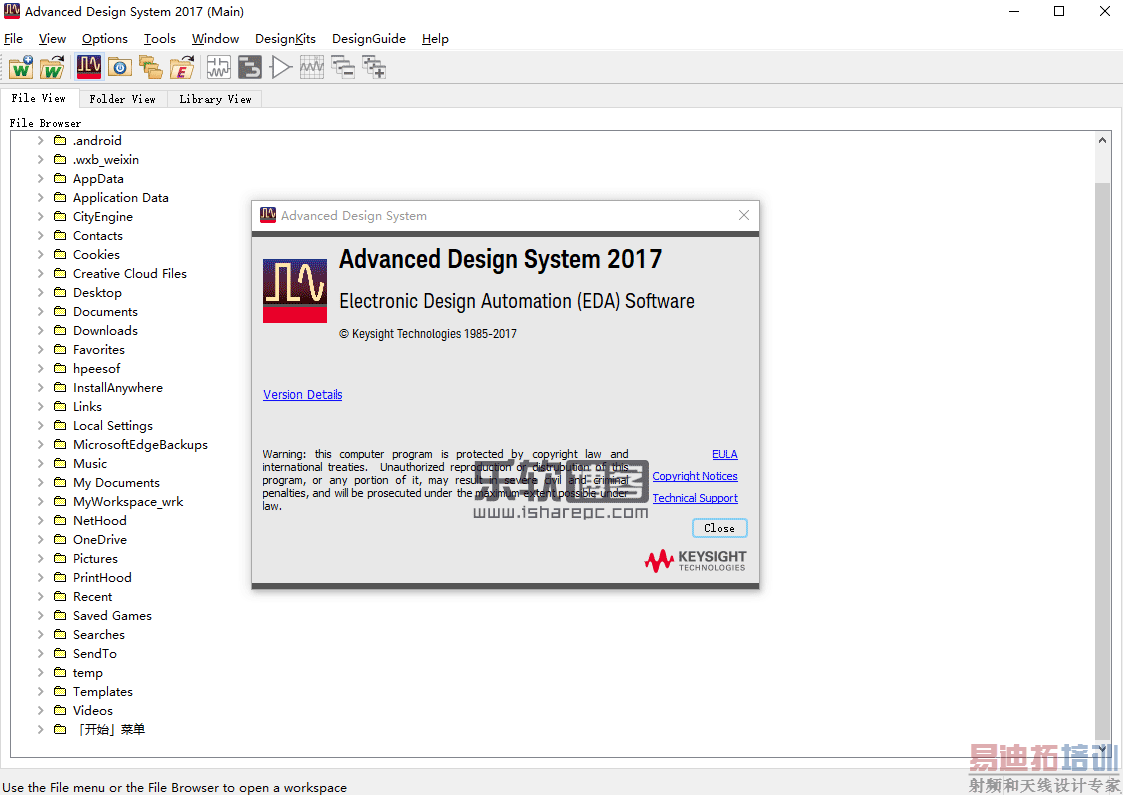
Task: Open a New Data Display window icon
Action: click(x=312, y=67)
